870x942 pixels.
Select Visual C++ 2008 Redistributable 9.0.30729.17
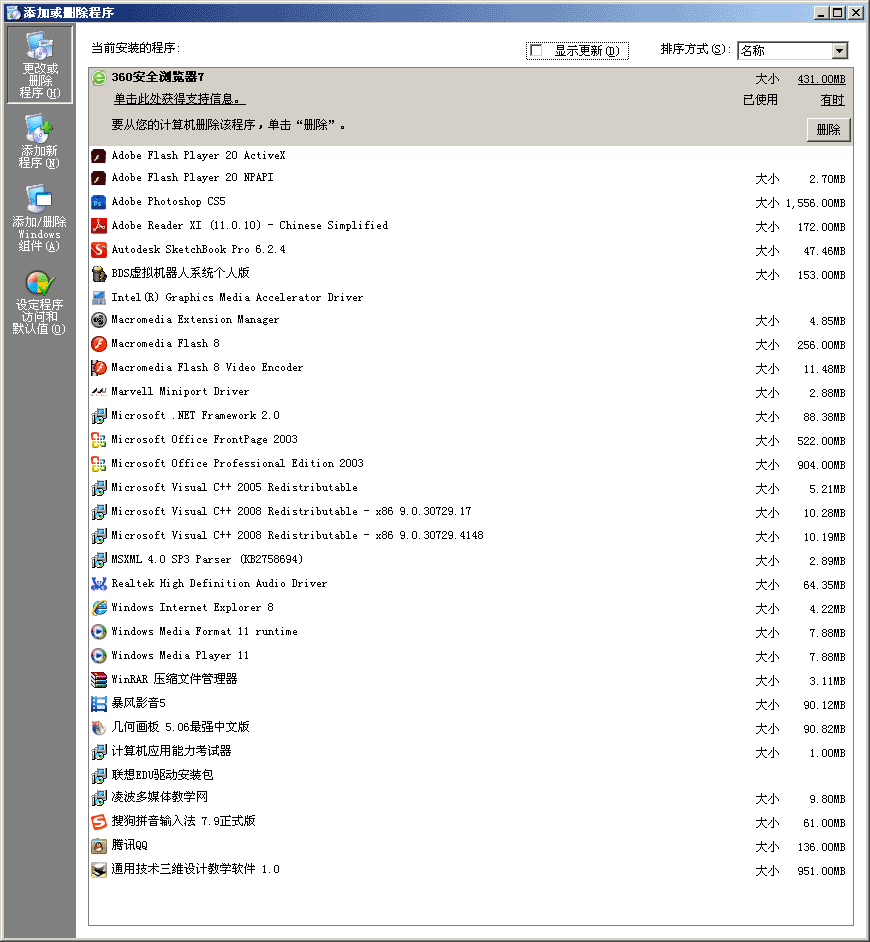click(x=470, y=512)
